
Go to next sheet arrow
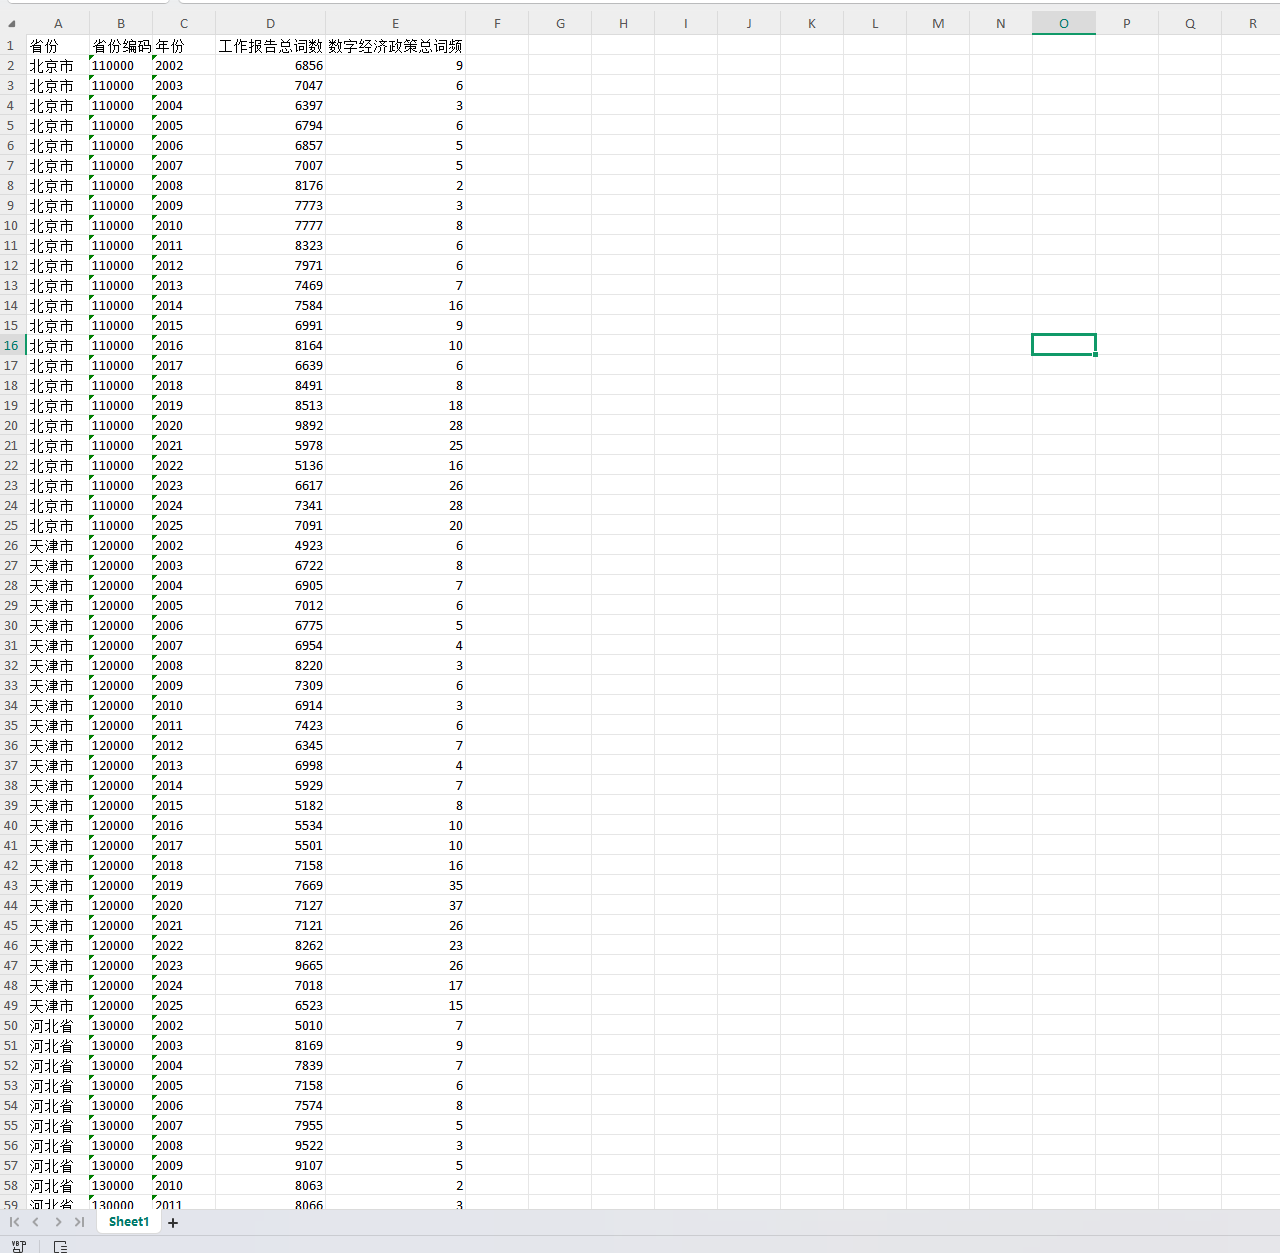point(58,1222)
